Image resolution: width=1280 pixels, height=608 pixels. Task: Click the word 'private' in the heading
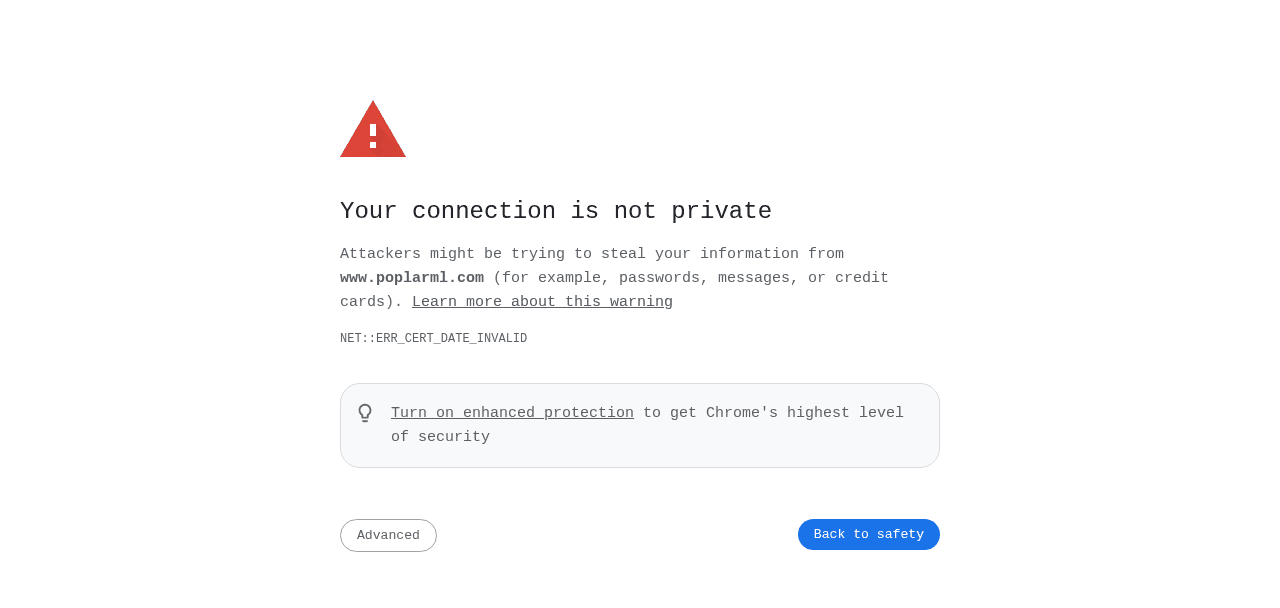click(x=721, y=212)
